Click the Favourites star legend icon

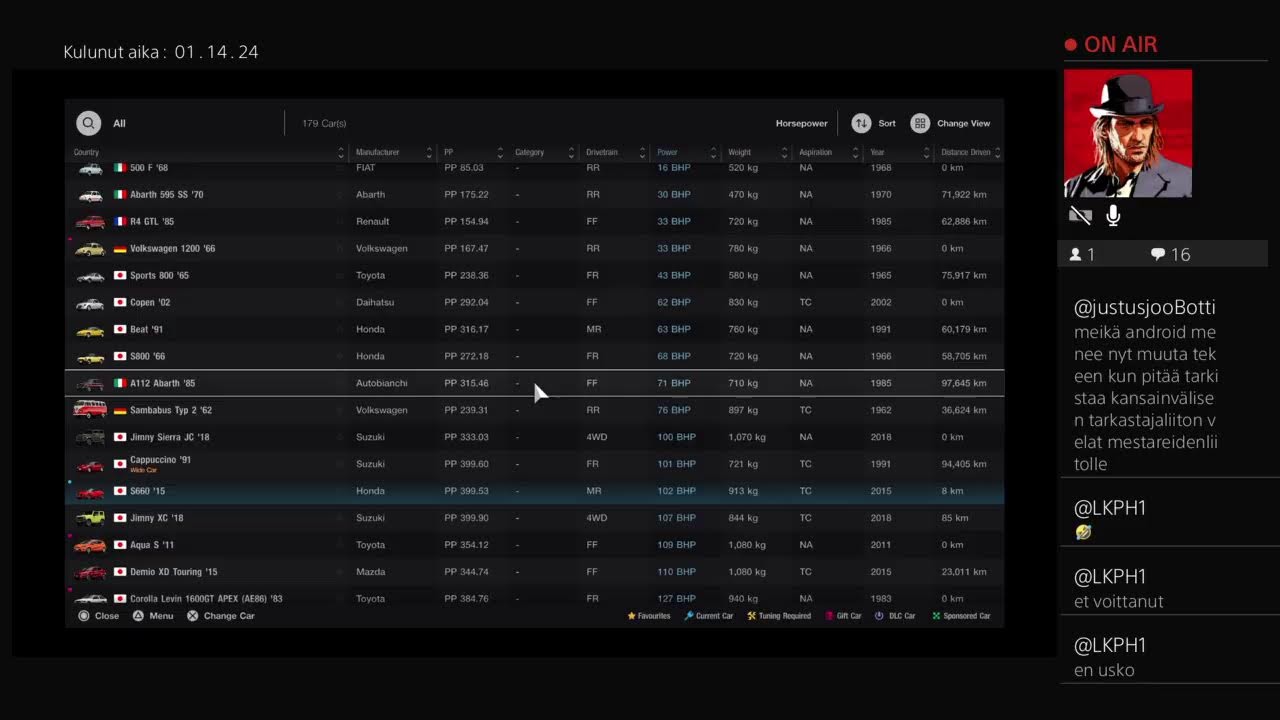click(631, 616)
